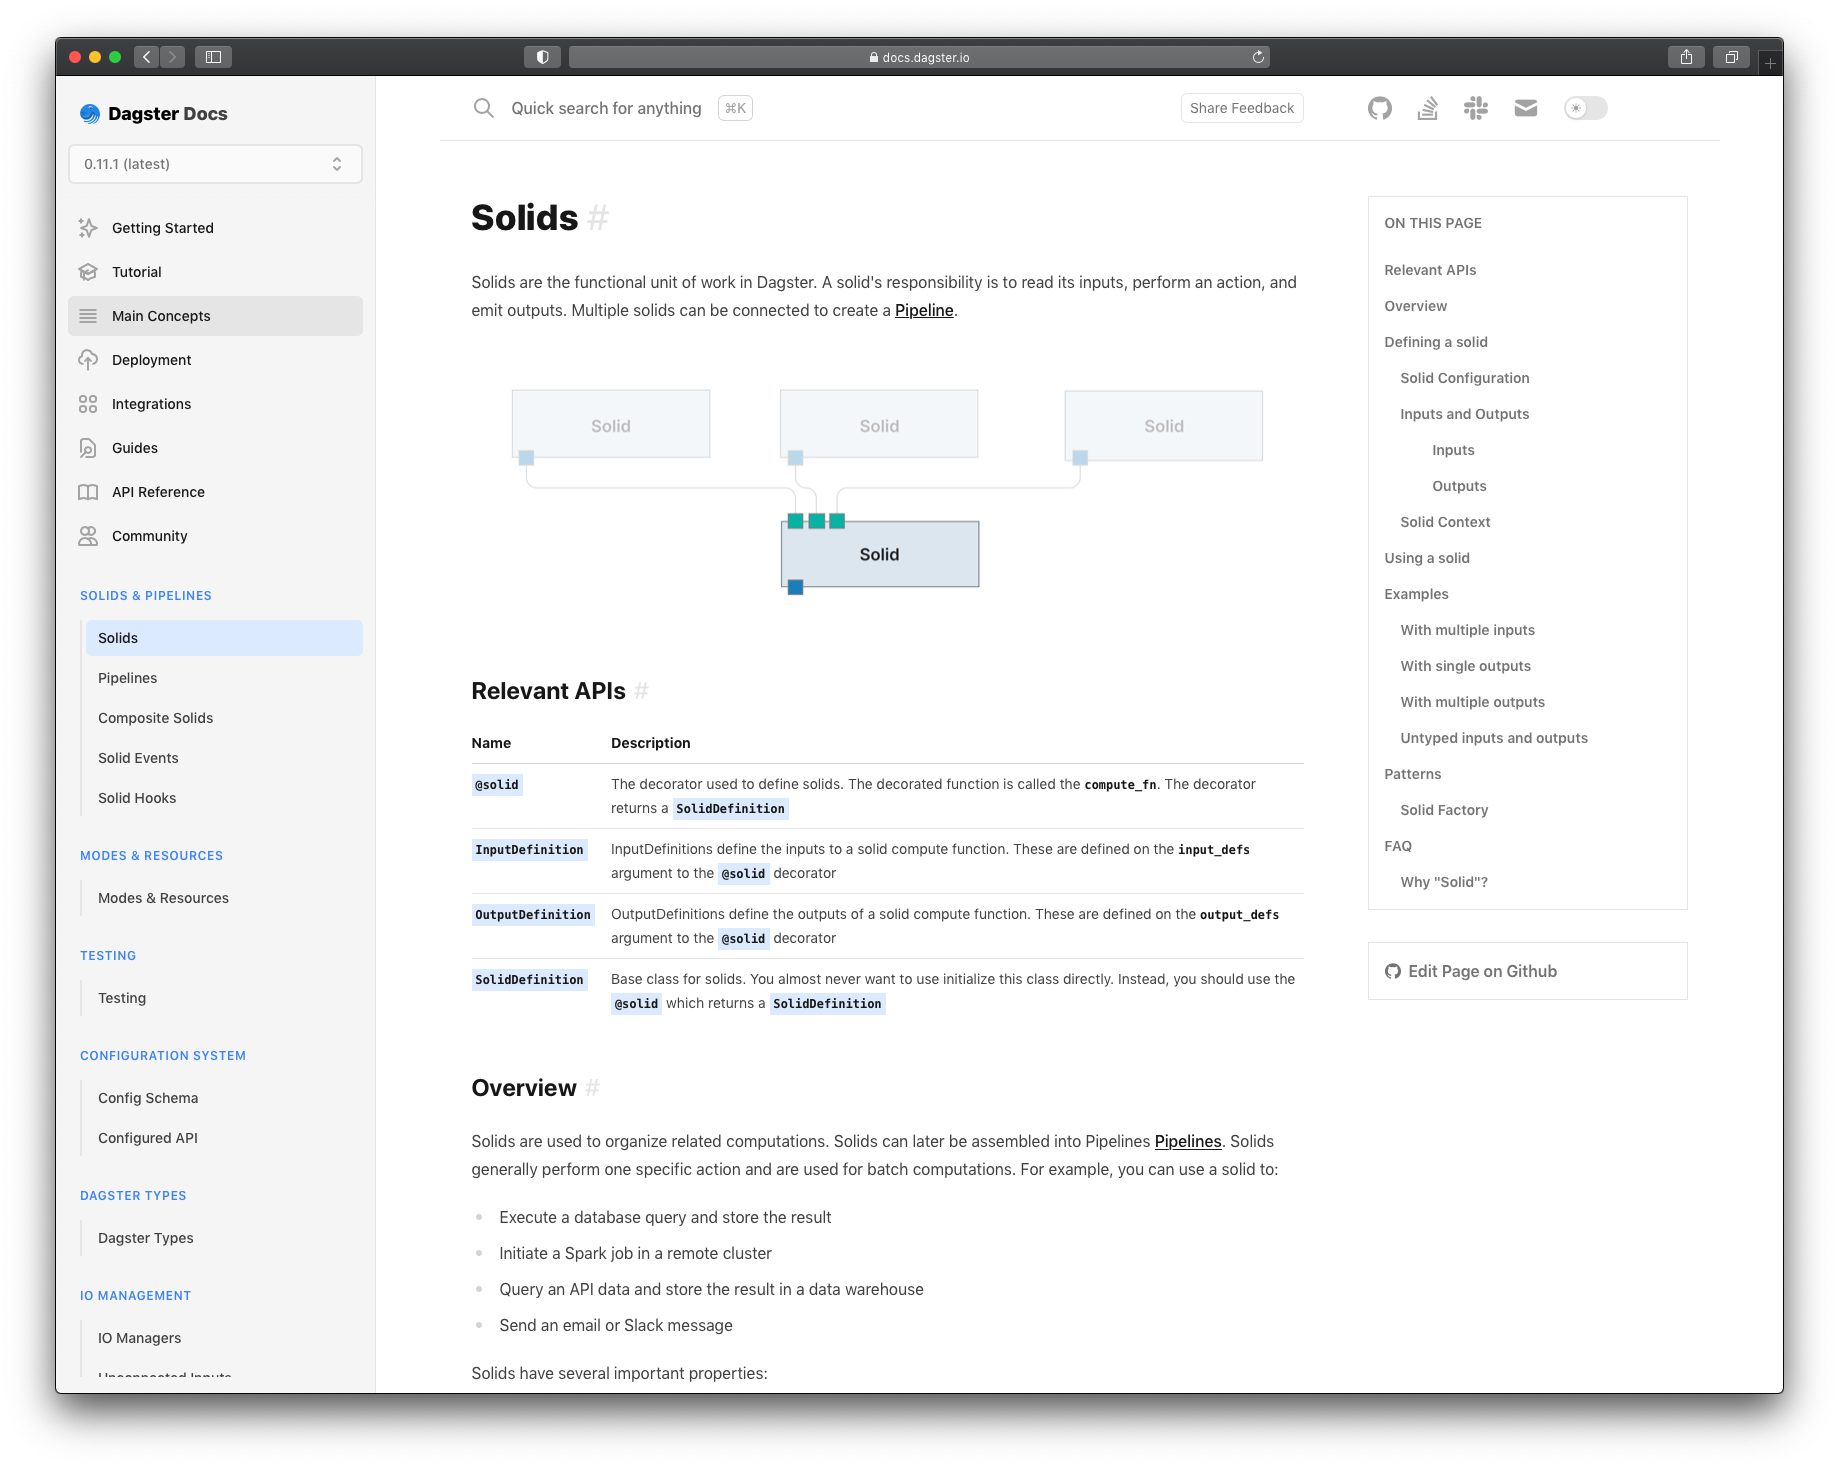Image resolution: width=1839 pixels, height=1467 pixels.
Task: Follow the Pipelines link in Overview
Action: [1188, 1142]
